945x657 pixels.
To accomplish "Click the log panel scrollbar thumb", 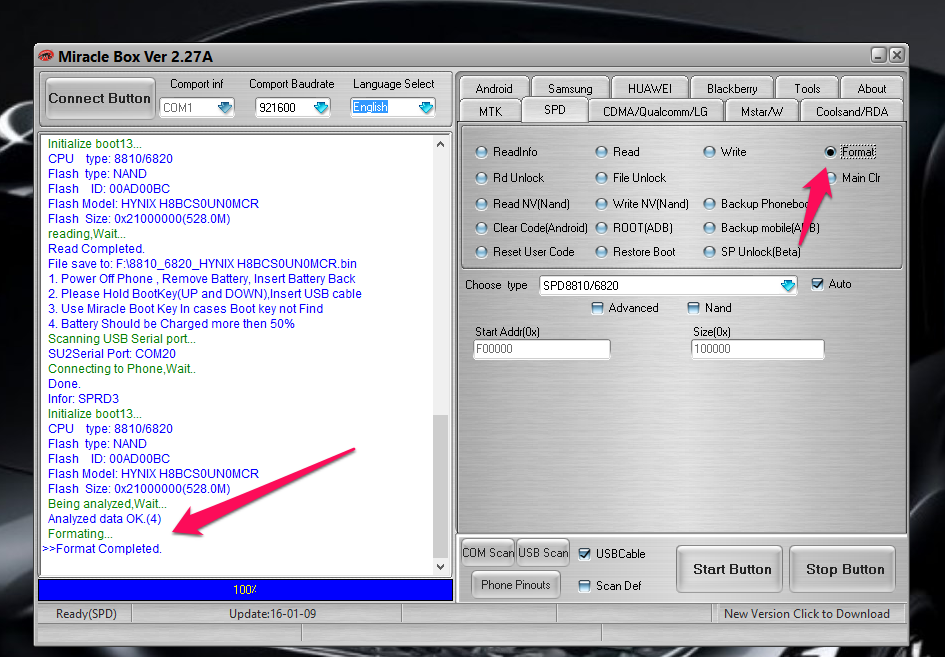I will (441, 486).
